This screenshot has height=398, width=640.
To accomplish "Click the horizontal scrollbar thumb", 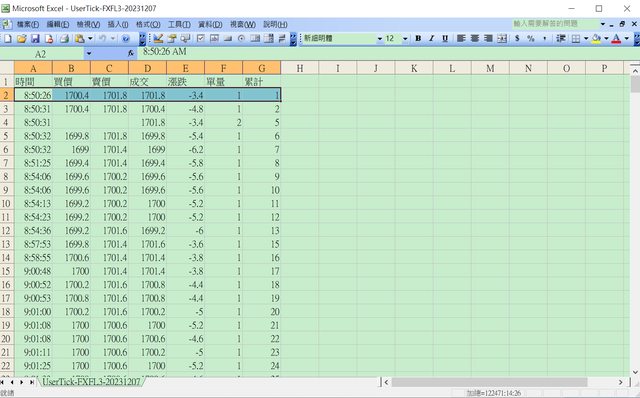I will pyautogui.click(x=489, y=382).
